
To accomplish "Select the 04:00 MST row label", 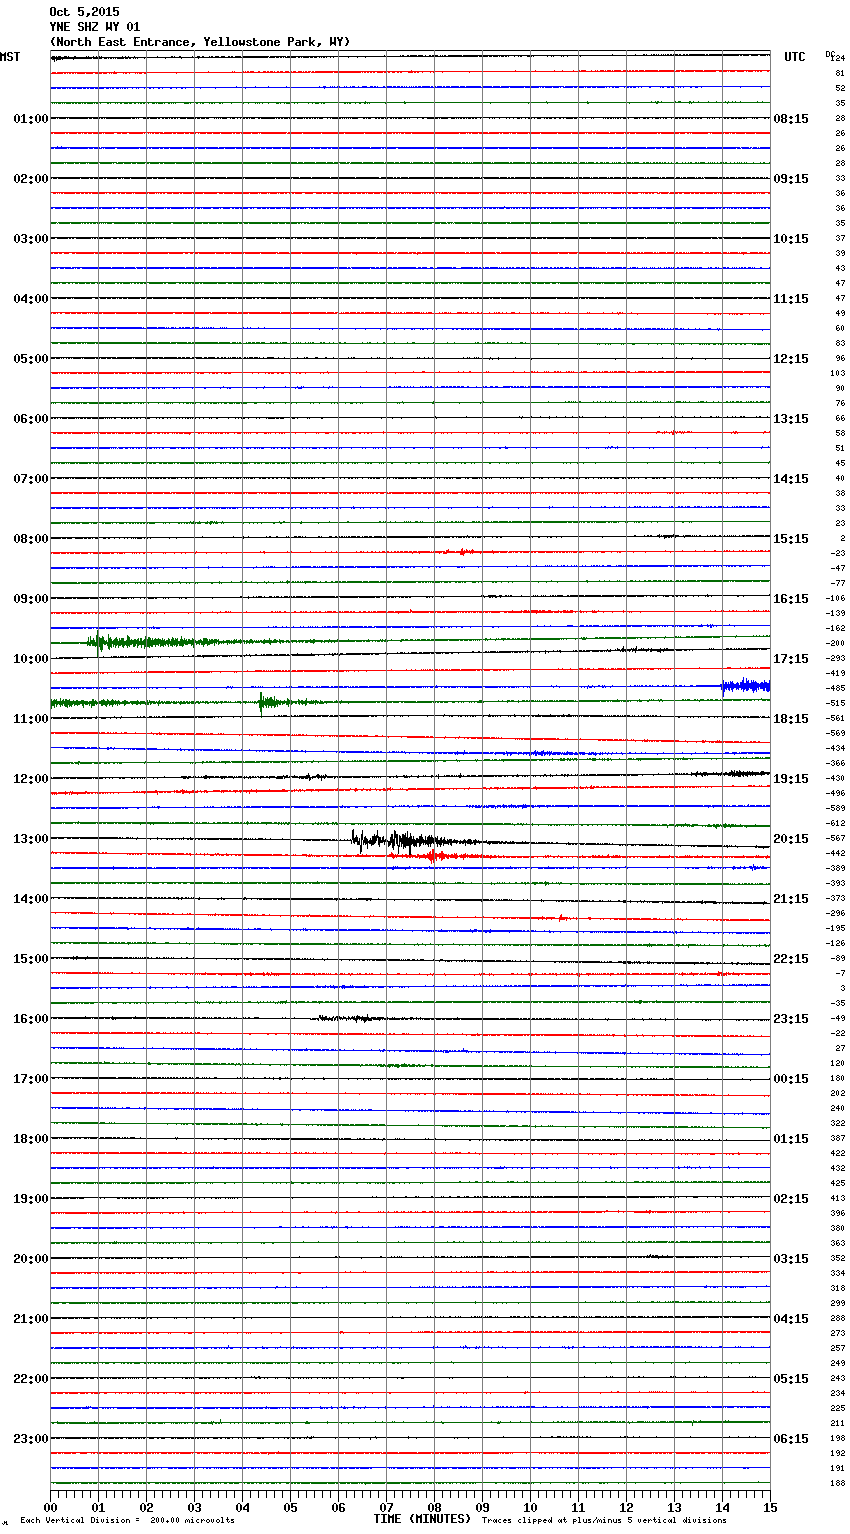I will click(31, 299).
